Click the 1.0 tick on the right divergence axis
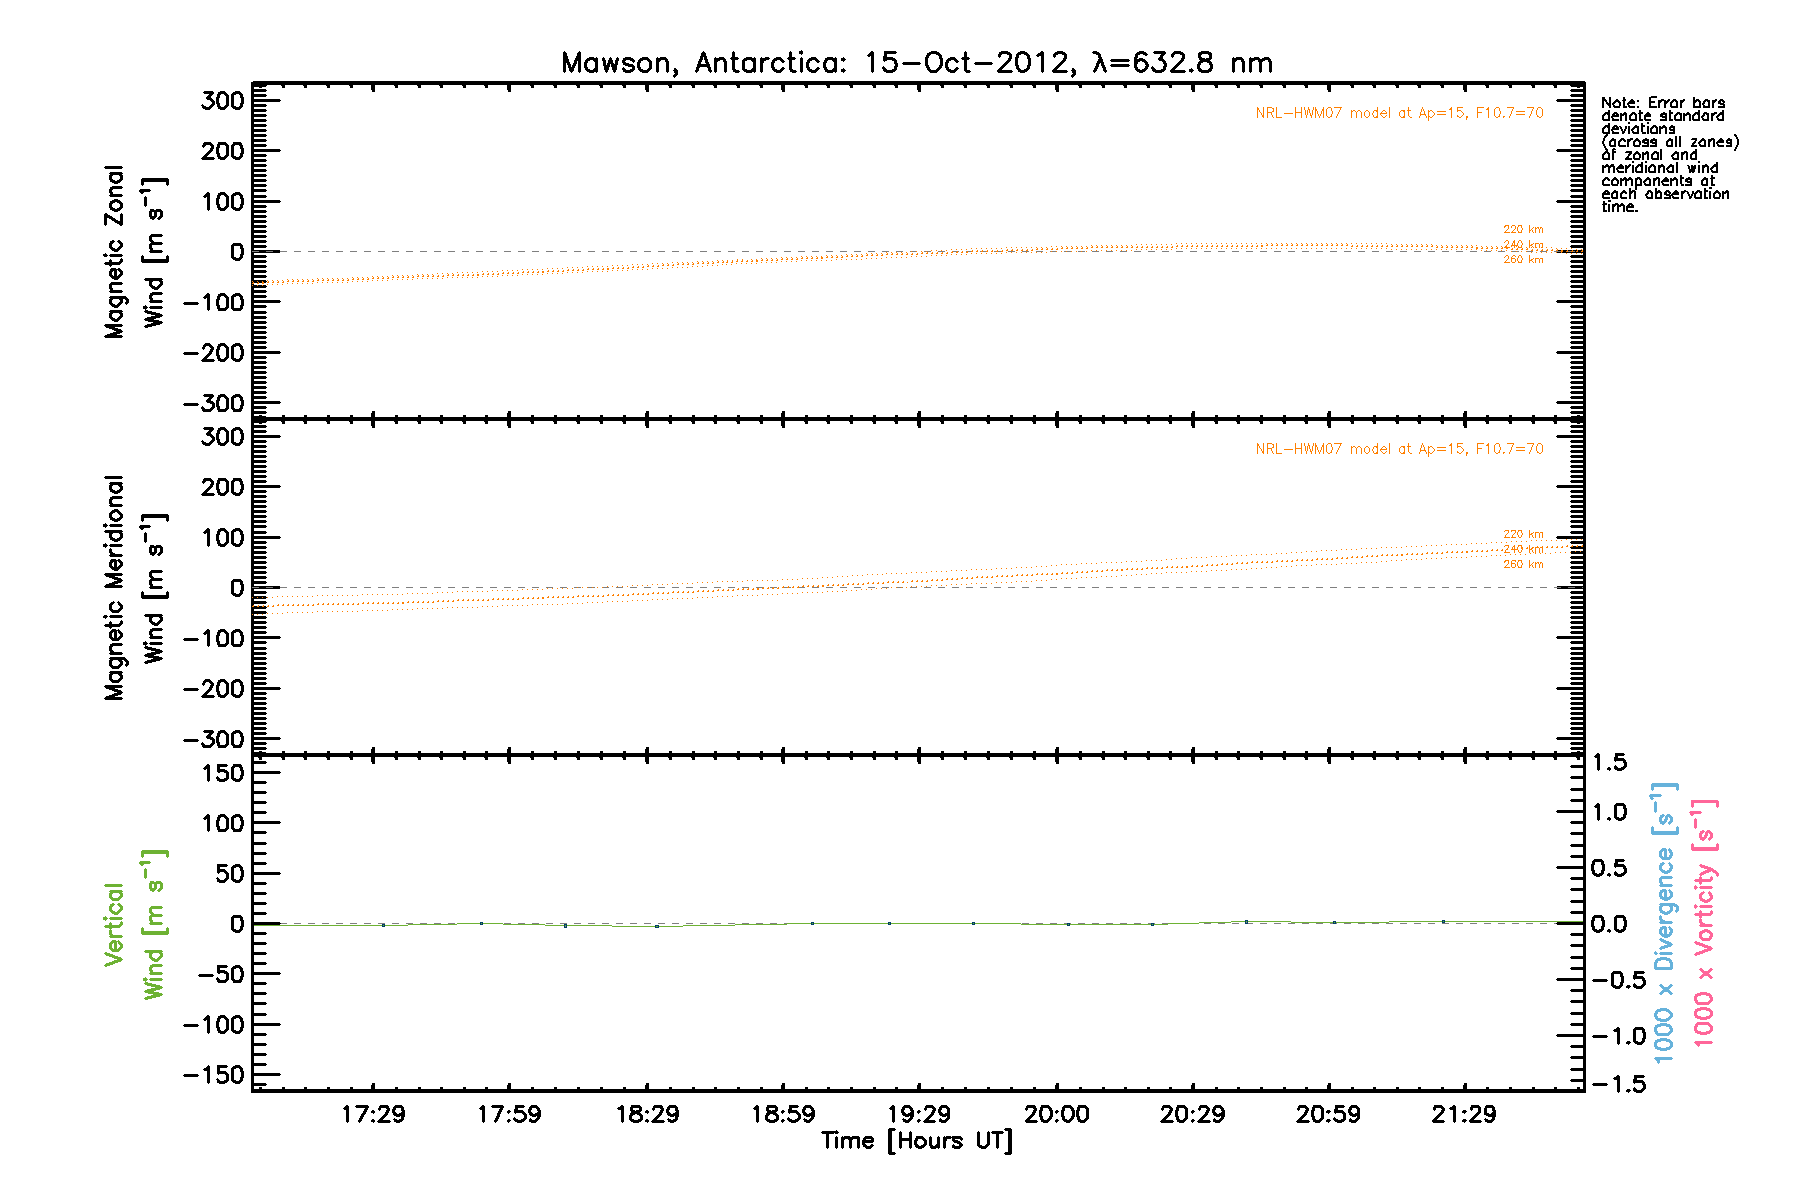This screenshot has width=1800, height=1200. 1608,812
